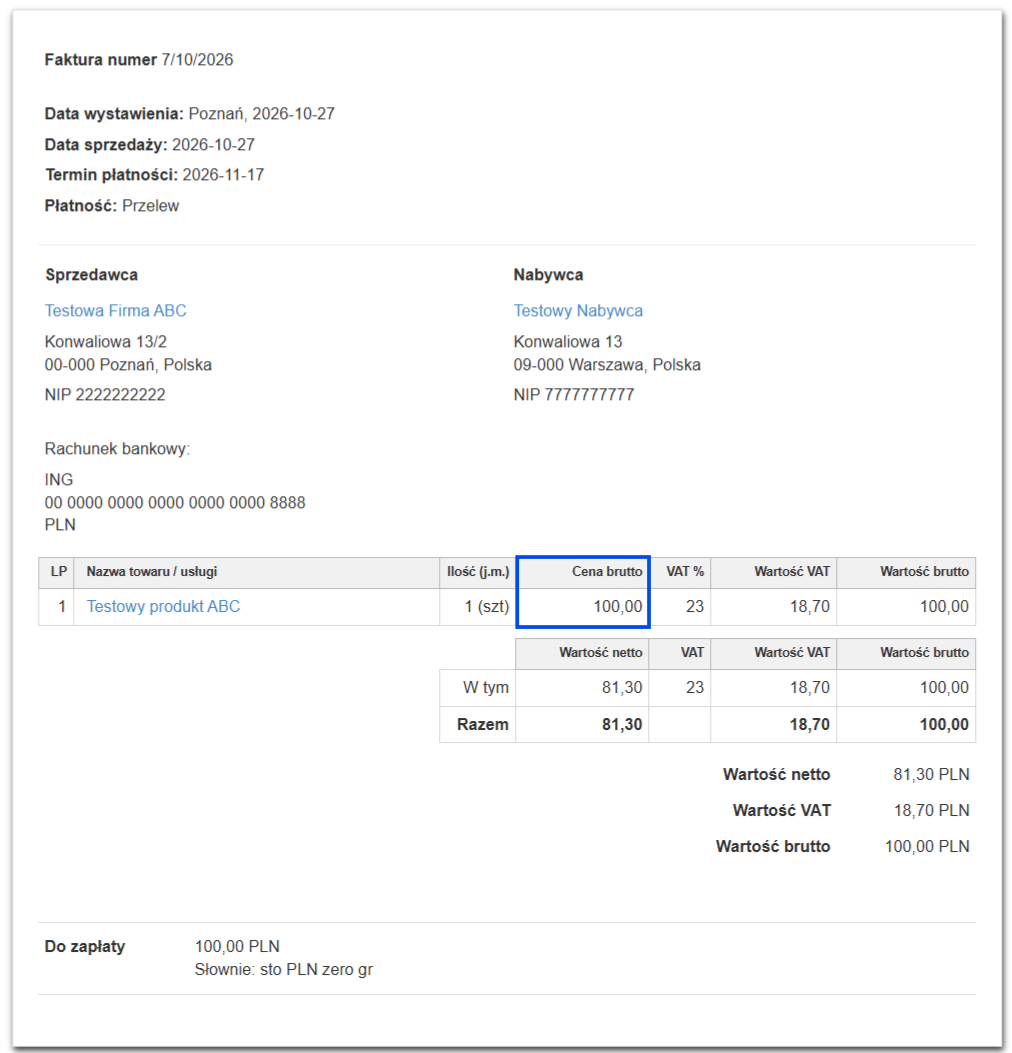Select the account number ending in 8888
The width and height of the screenshot is (1012, 1053).
pos(175,502)
